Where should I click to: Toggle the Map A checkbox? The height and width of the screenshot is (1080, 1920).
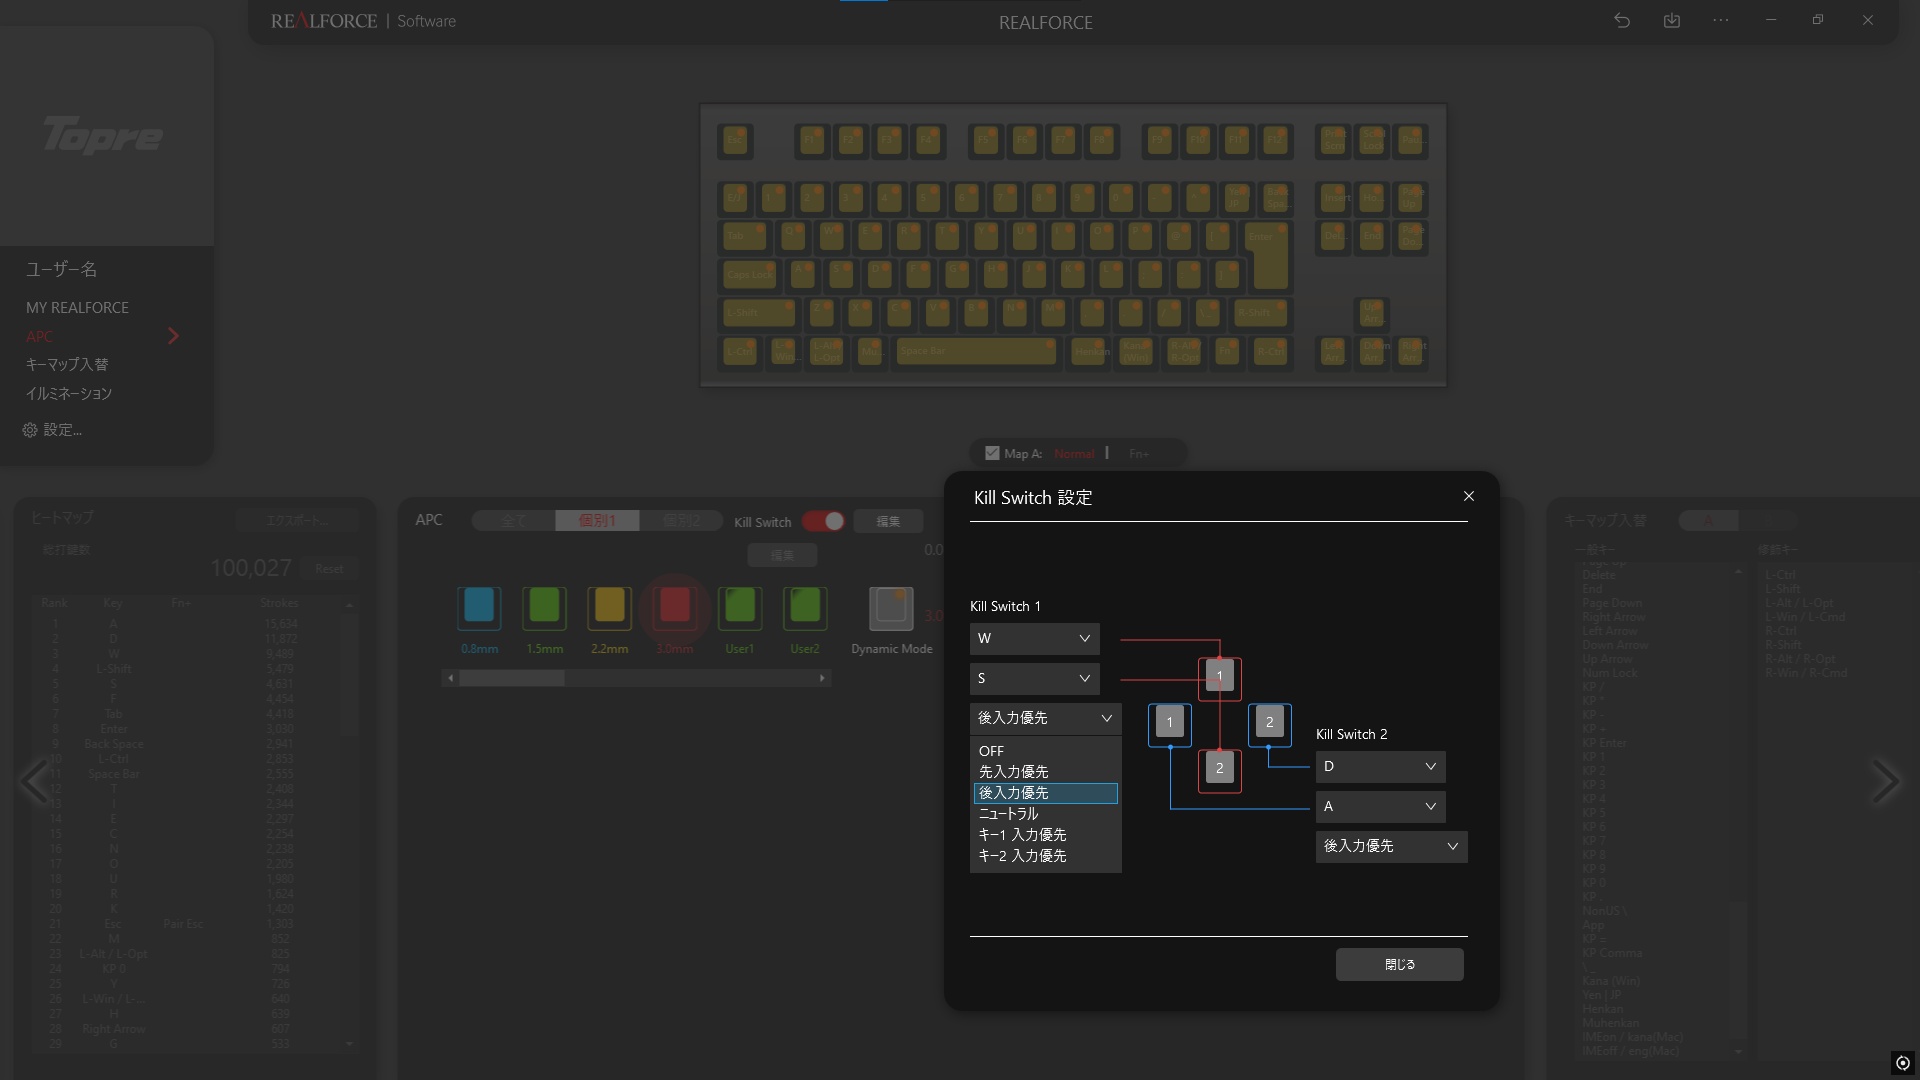click(x=992, y=453)
